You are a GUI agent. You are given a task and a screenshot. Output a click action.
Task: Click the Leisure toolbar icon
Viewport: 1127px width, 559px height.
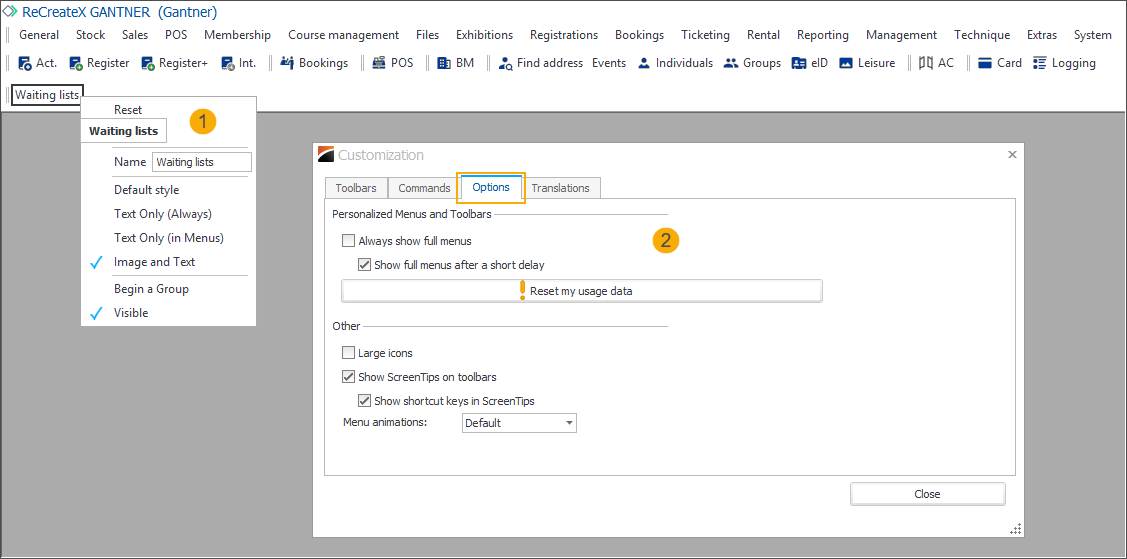pos(846,63)
